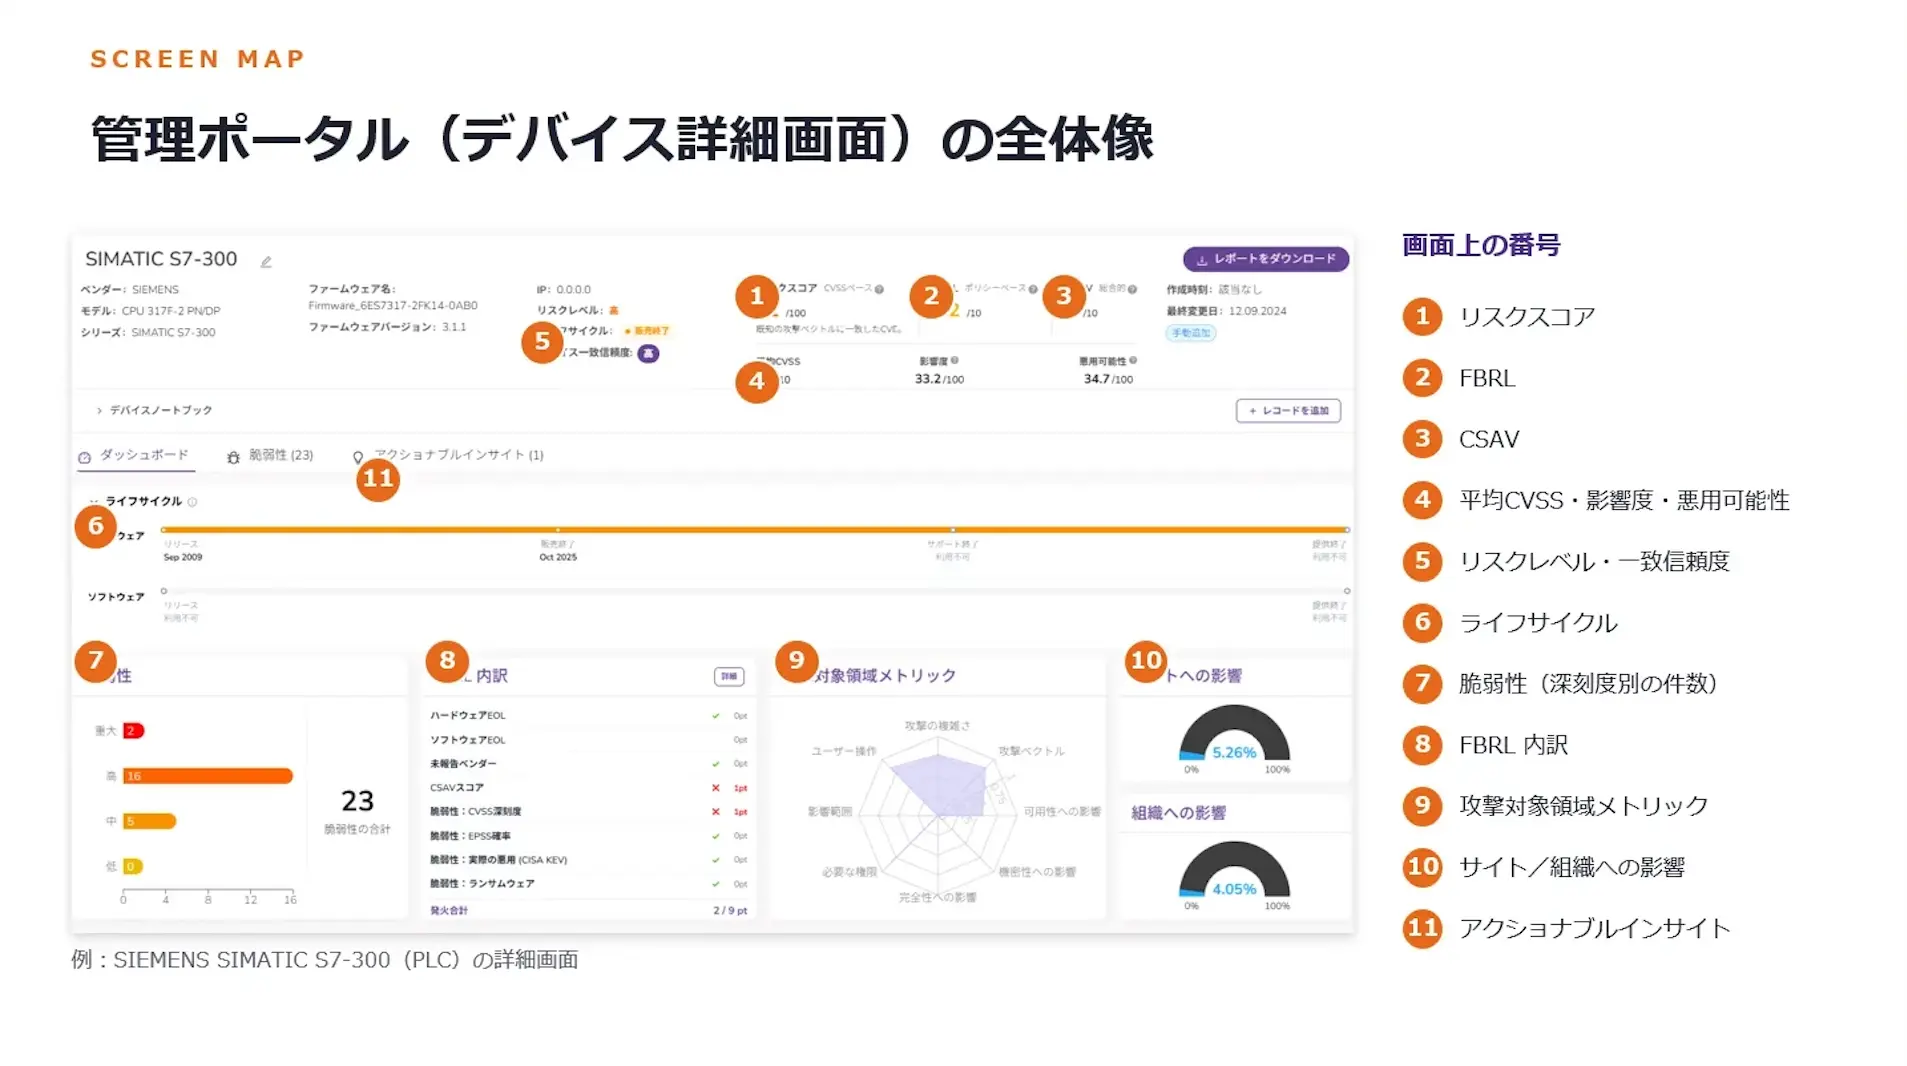Click the 最終変更日 12.09.2024 value
This screenshot has width=1907, height=1066.
1257,311
